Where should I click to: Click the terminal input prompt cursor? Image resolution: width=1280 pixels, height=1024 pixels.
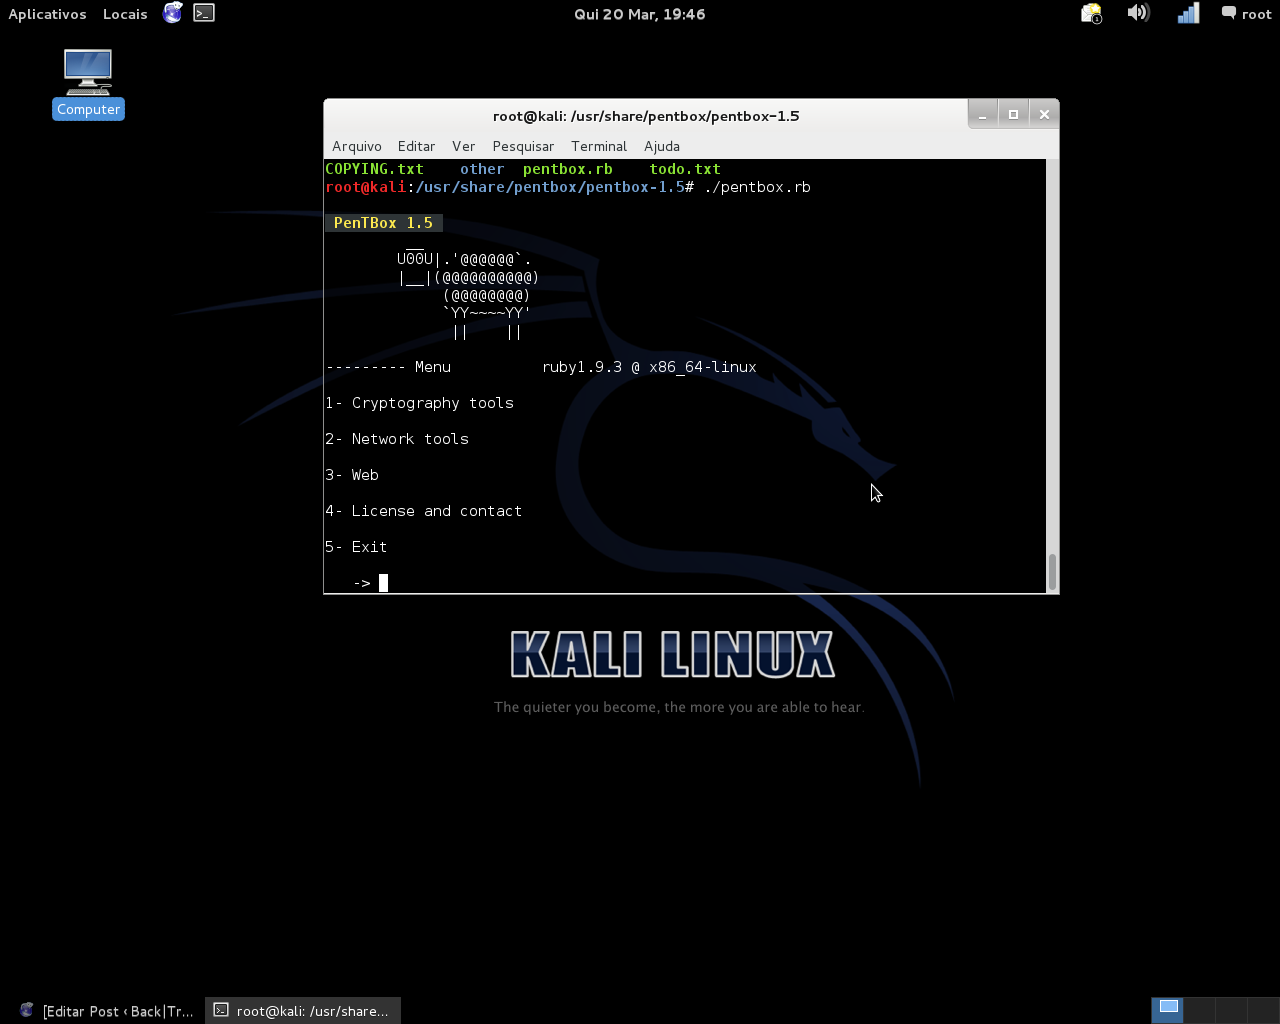point(383,583)
